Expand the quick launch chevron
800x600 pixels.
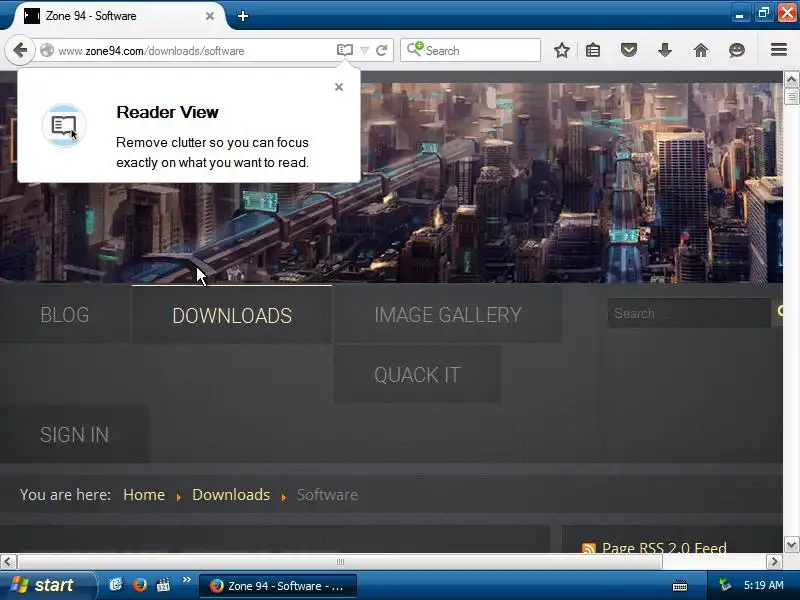click(186, 580)
